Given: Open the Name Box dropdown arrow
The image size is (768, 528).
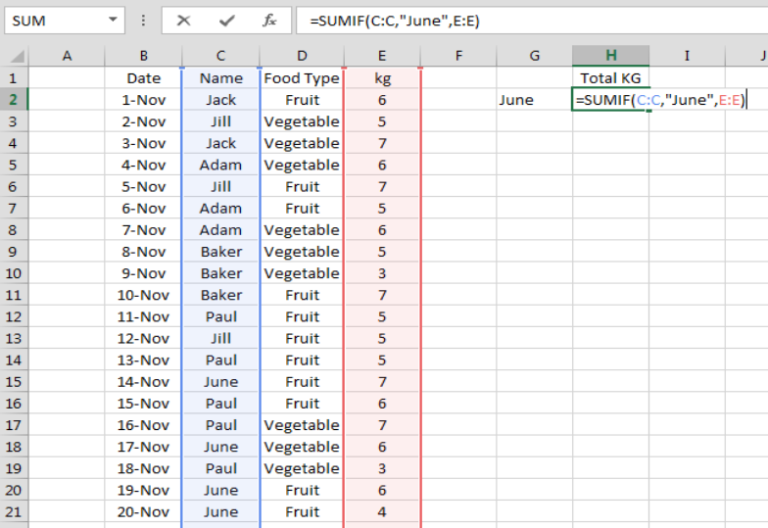Looking at the screenshot, I should (112, 20).
